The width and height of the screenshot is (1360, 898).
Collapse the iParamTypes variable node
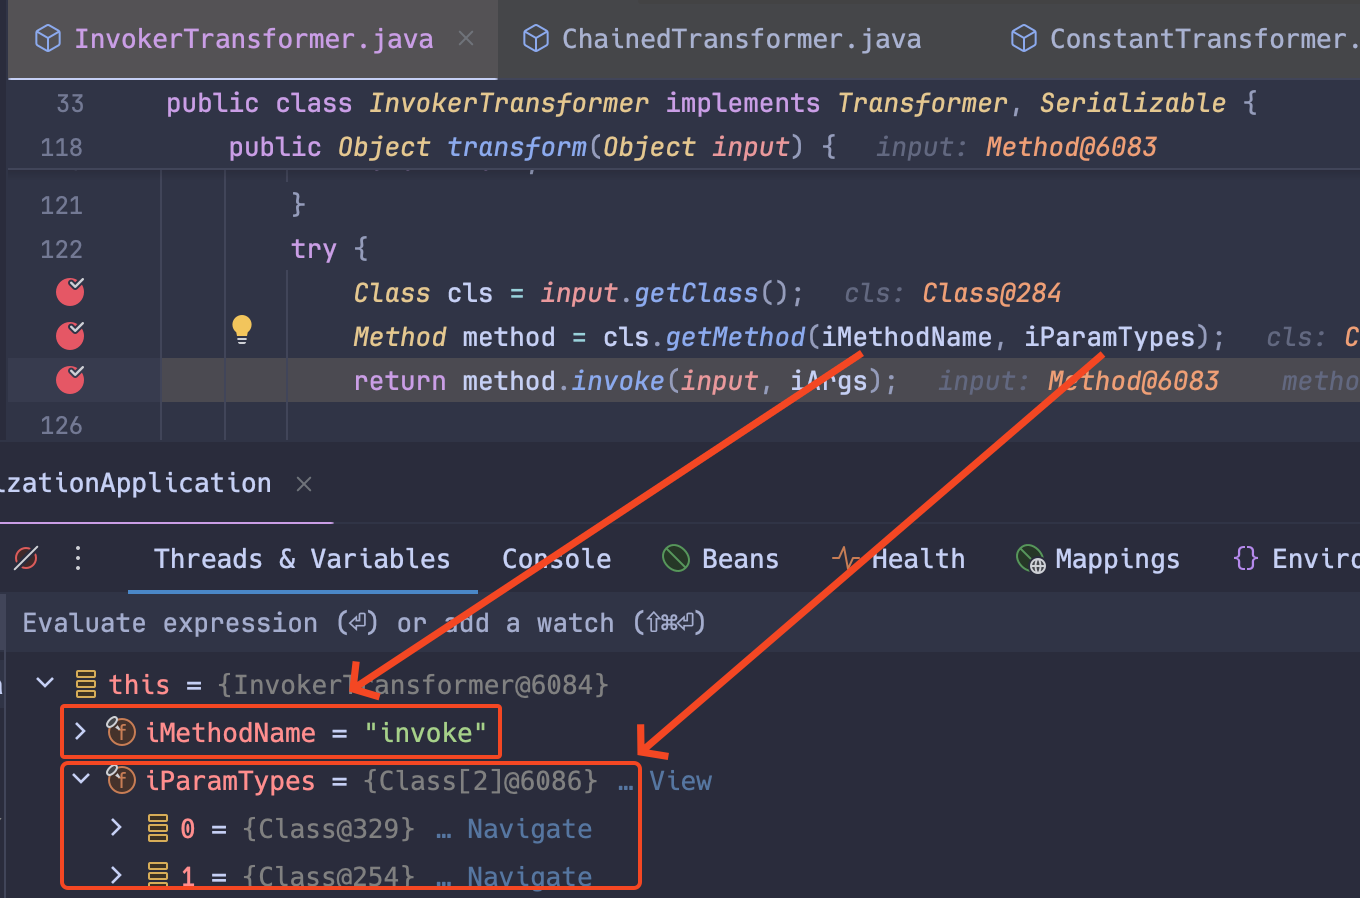pyautogui.click(x=81, y=780)
